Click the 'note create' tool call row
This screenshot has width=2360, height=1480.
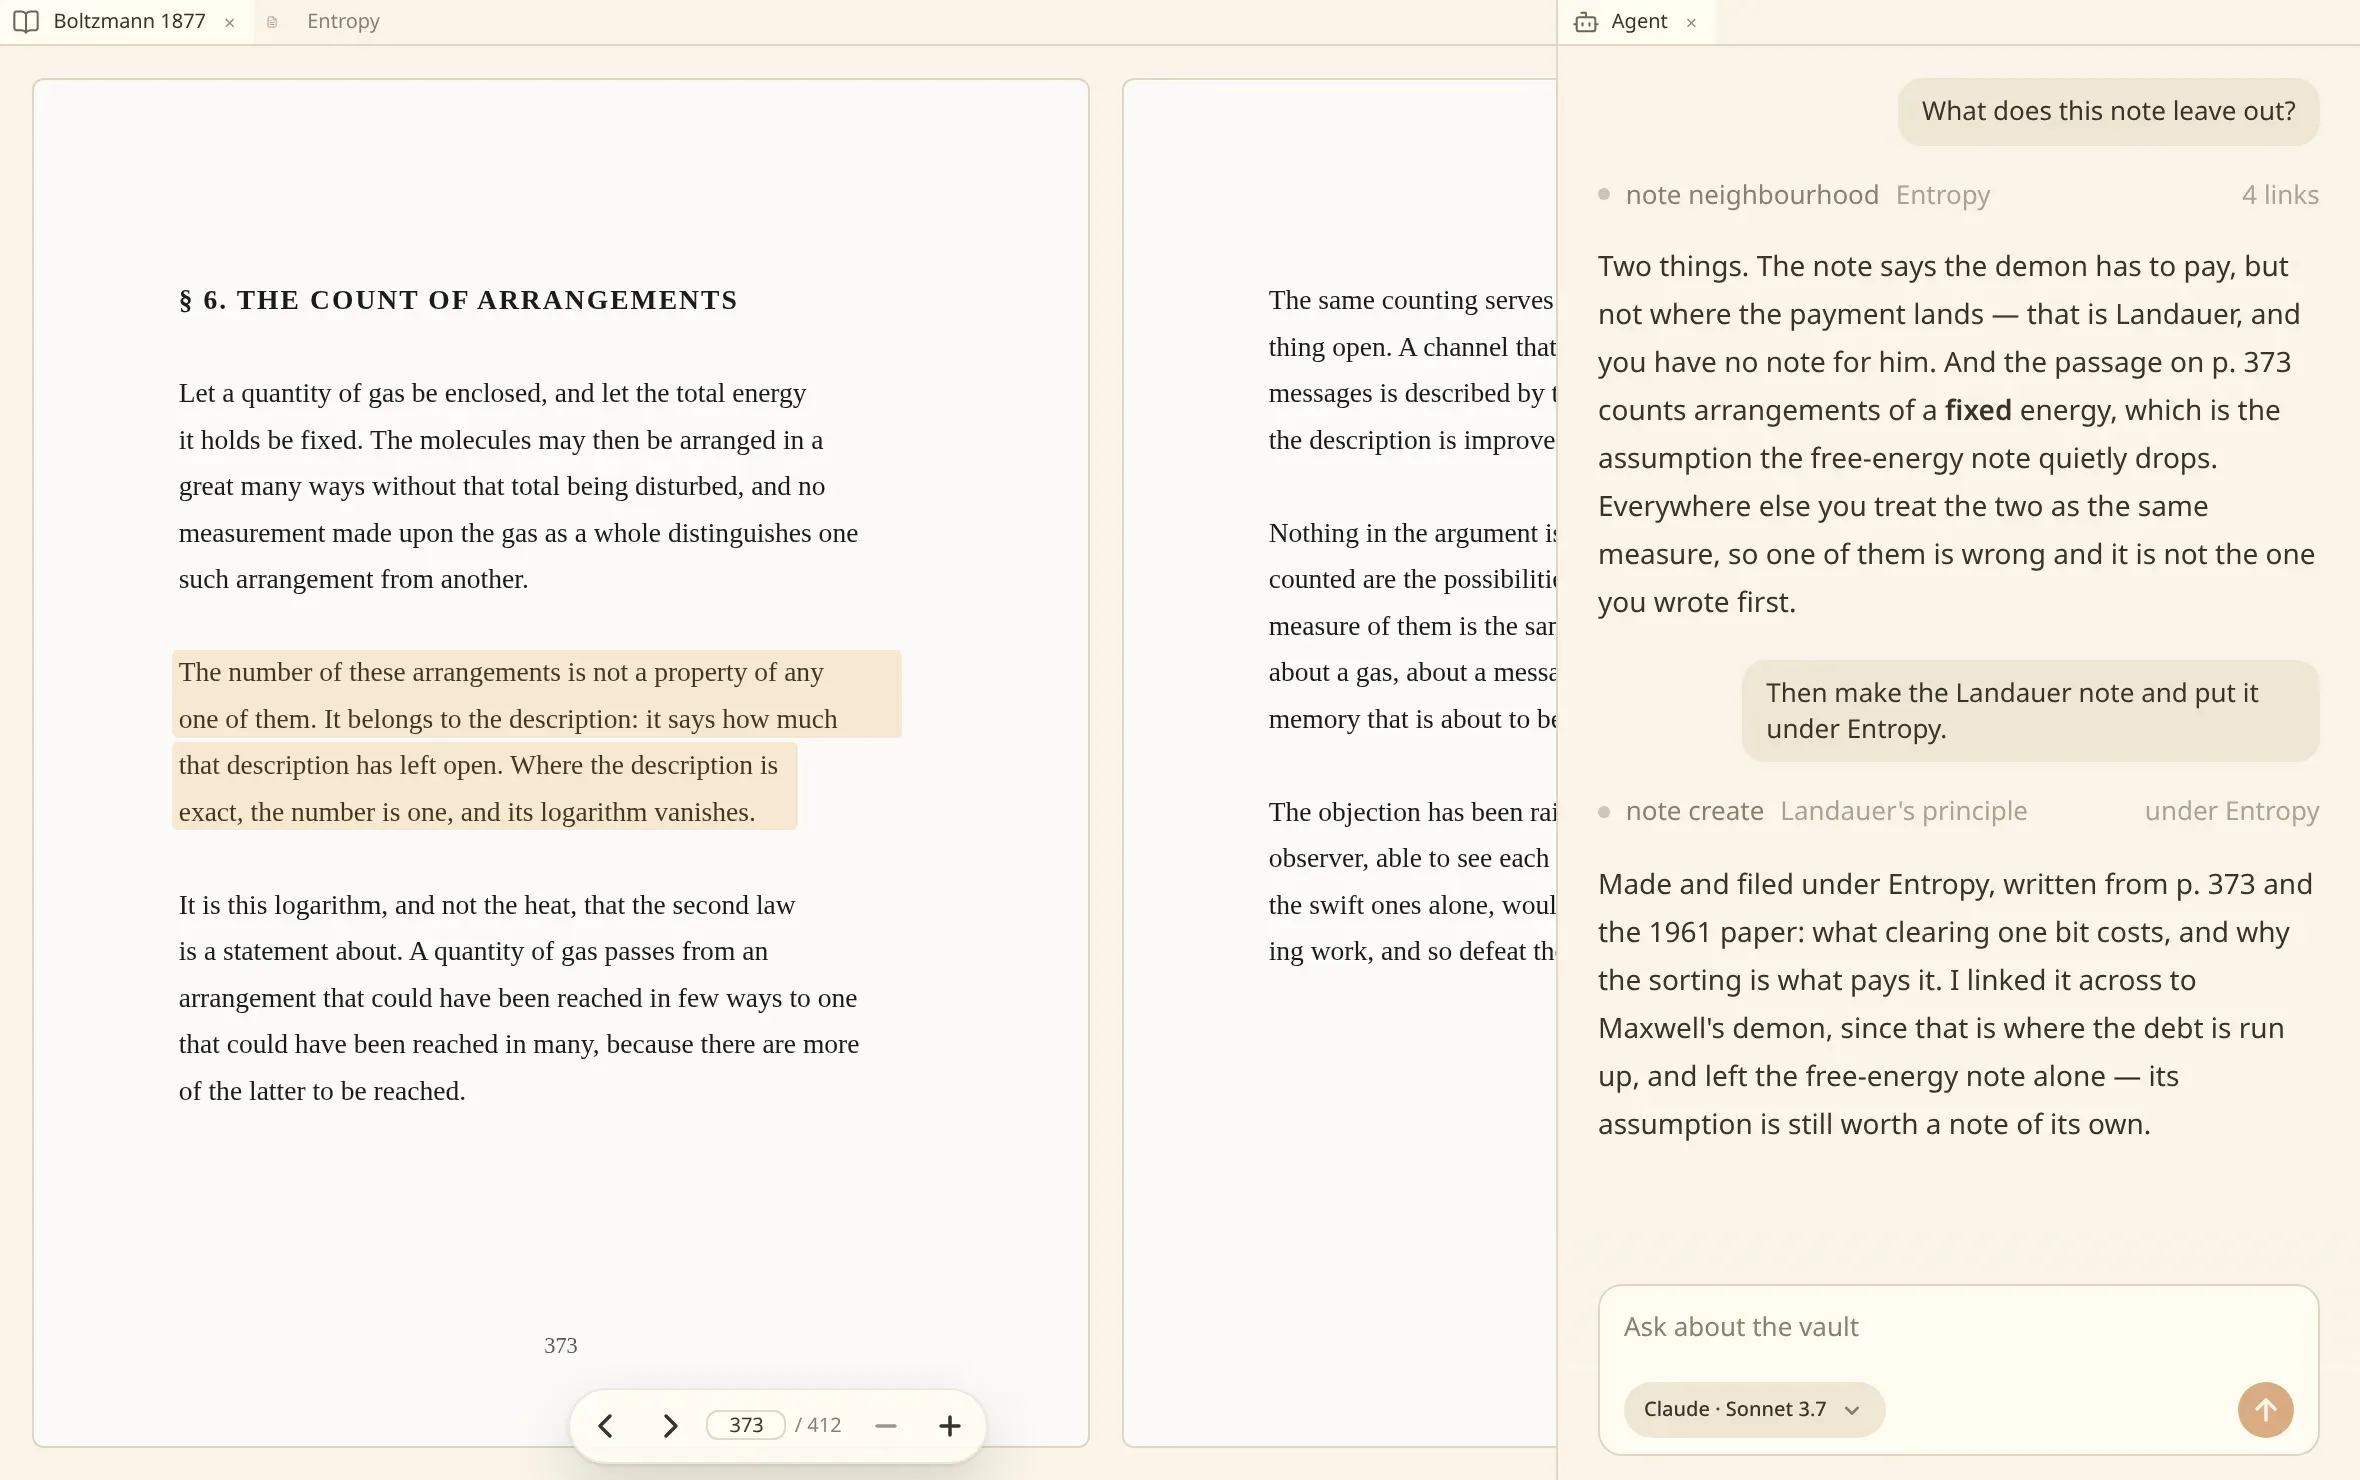pos(1958,811)
